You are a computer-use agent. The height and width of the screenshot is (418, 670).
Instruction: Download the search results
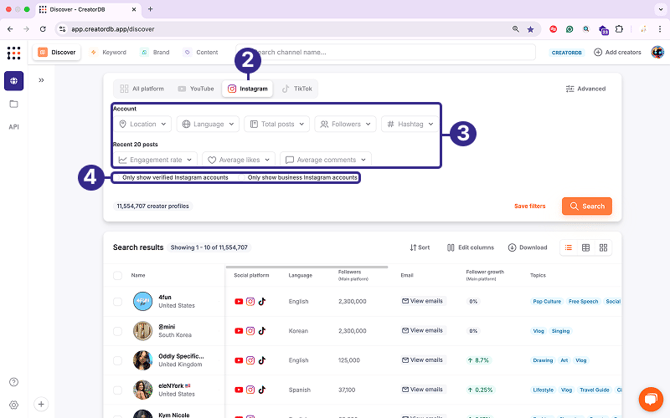(527, 247)
